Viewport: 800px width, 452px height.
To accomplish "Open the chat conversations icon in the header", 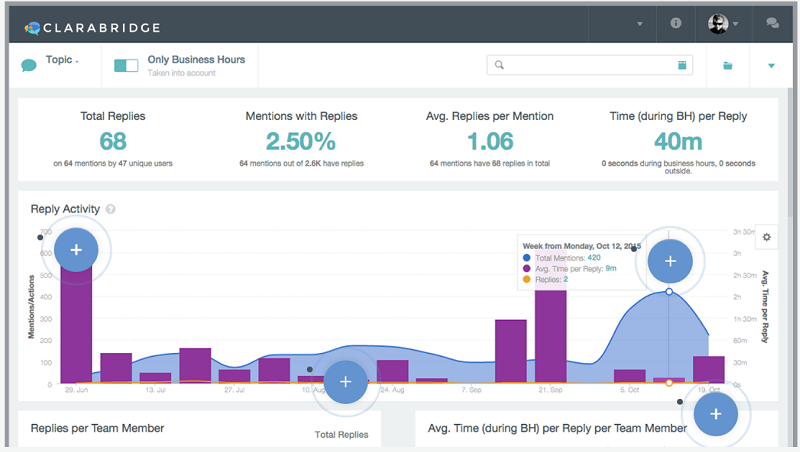I will [x=772, y=23].
